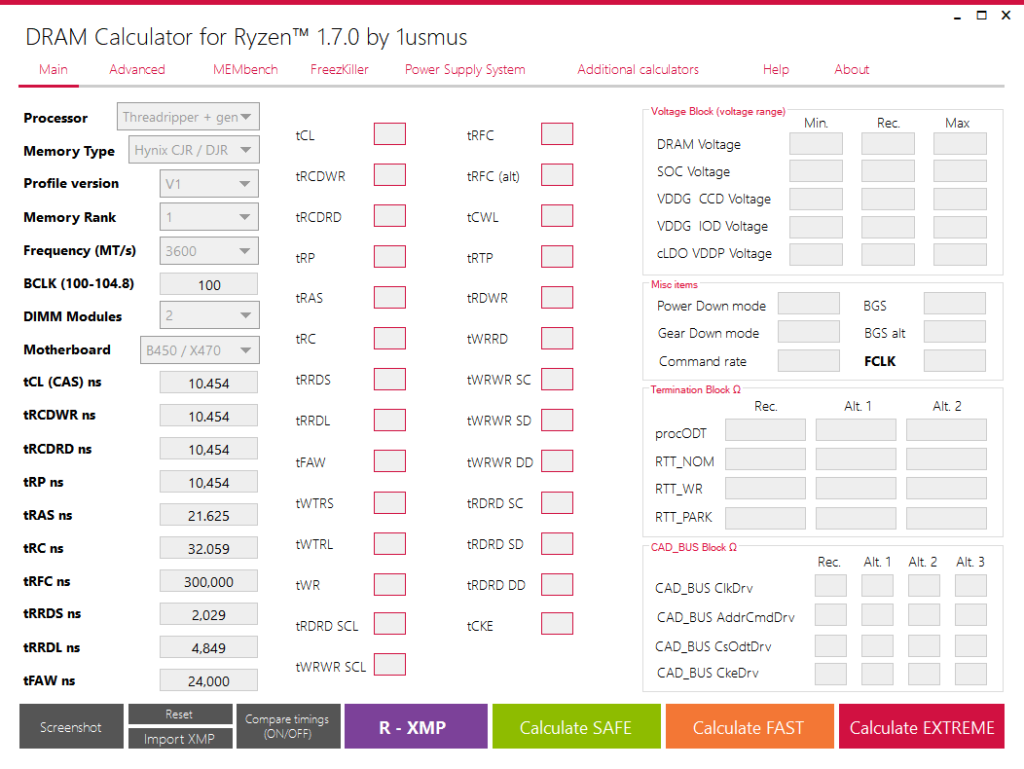Click the tRFC timing box

[557, 134]
